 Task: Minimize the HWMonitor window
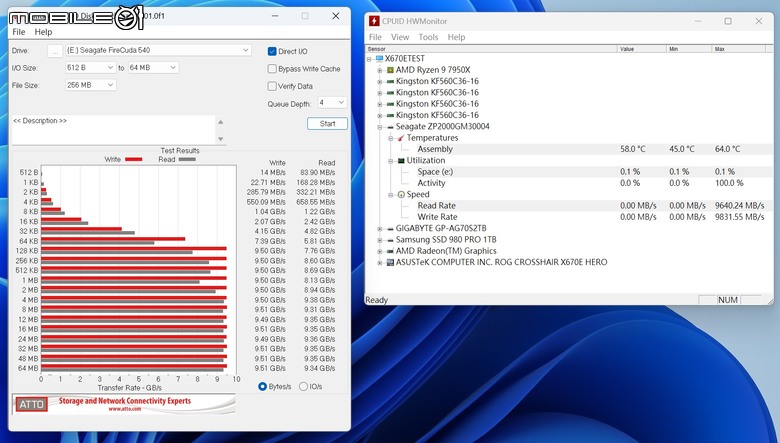[x=697, y=21]
